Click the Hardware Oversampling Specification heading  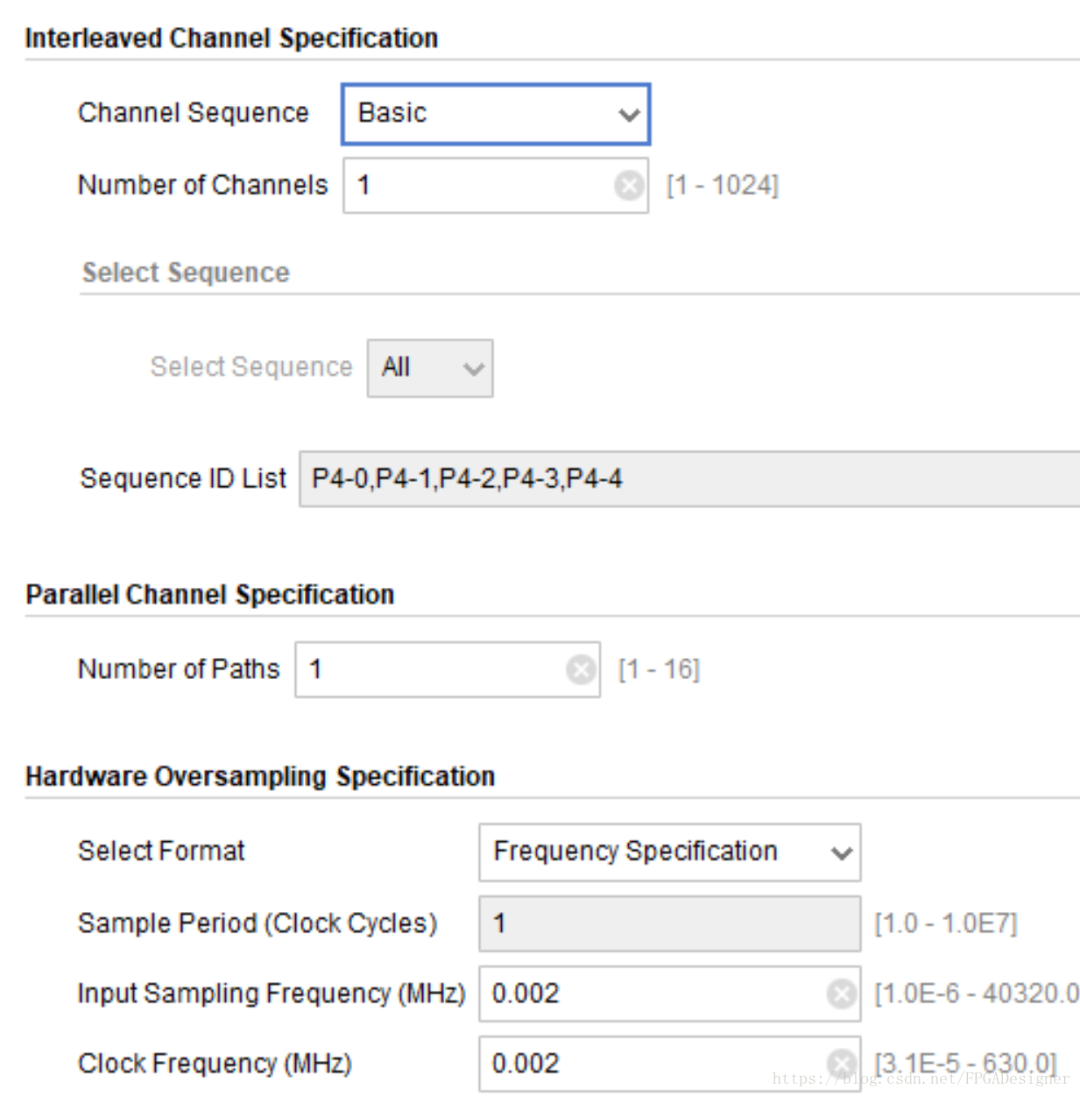pos(260,777)
